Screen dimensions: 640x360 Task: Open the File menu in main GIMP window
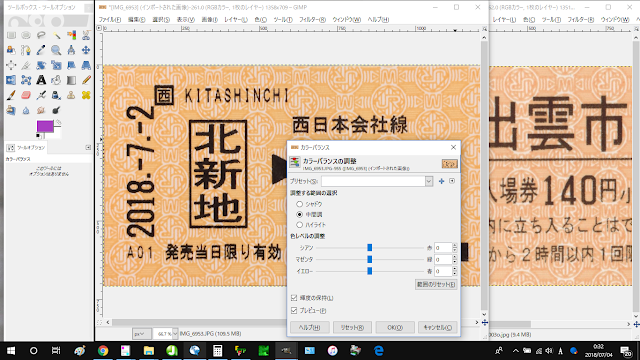click(109, 20)
